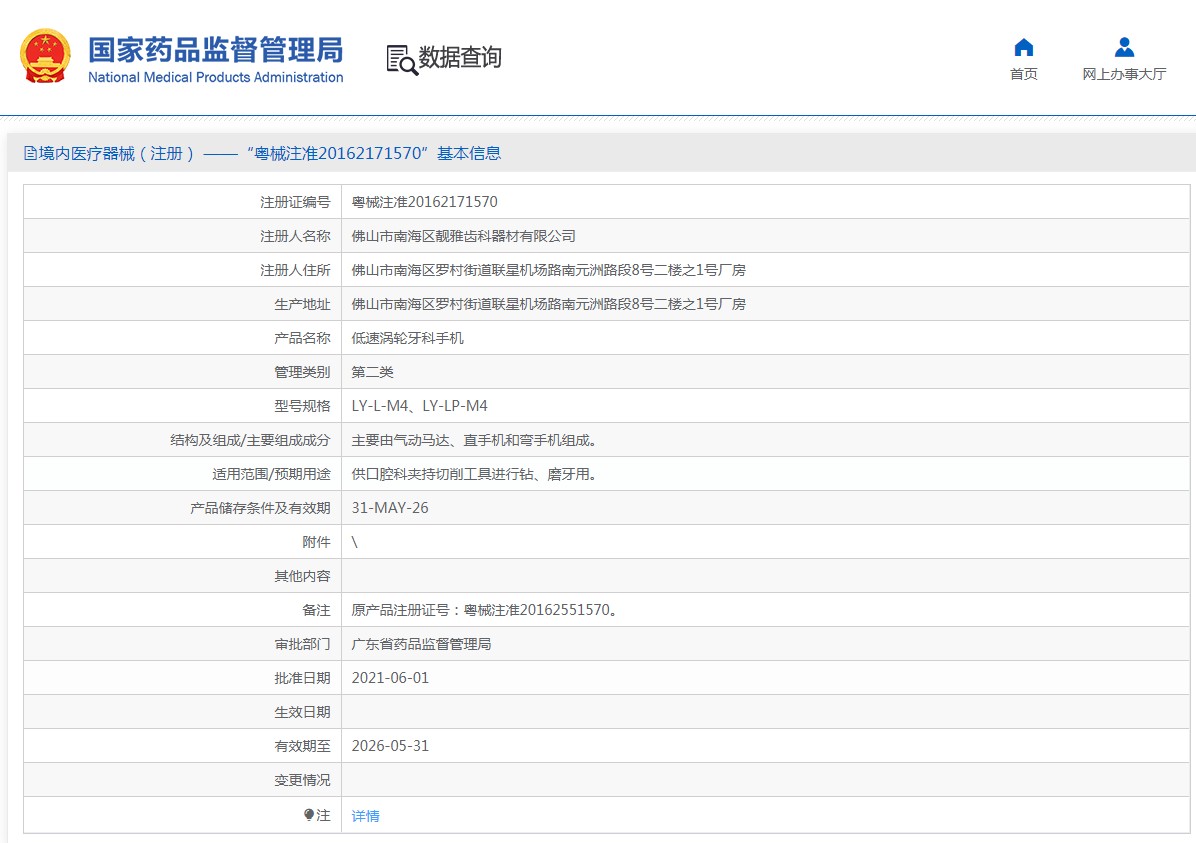
Task: Click the 备注 row label
Action: pos(317,610)
